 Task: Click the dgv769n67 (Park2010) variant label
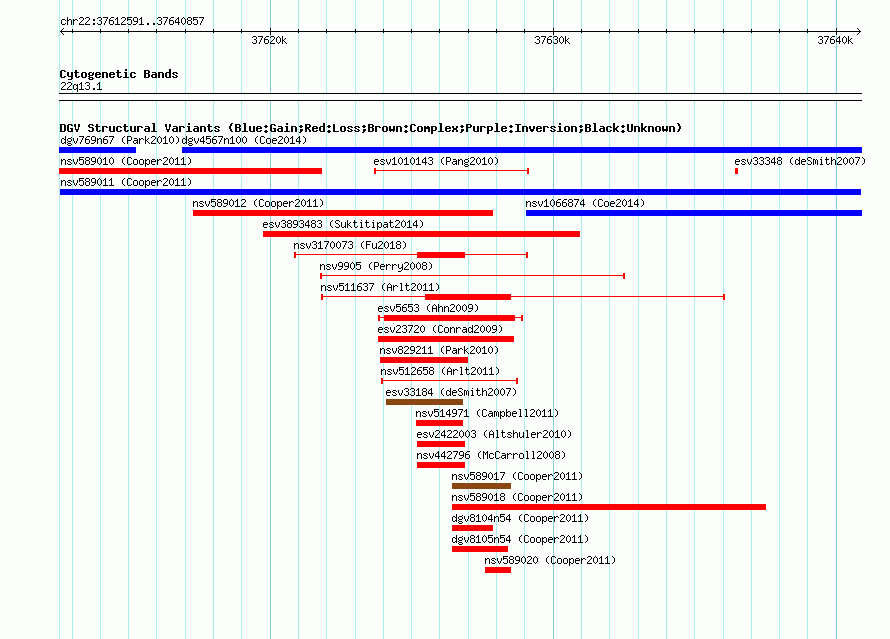click(x=120, y=140)
